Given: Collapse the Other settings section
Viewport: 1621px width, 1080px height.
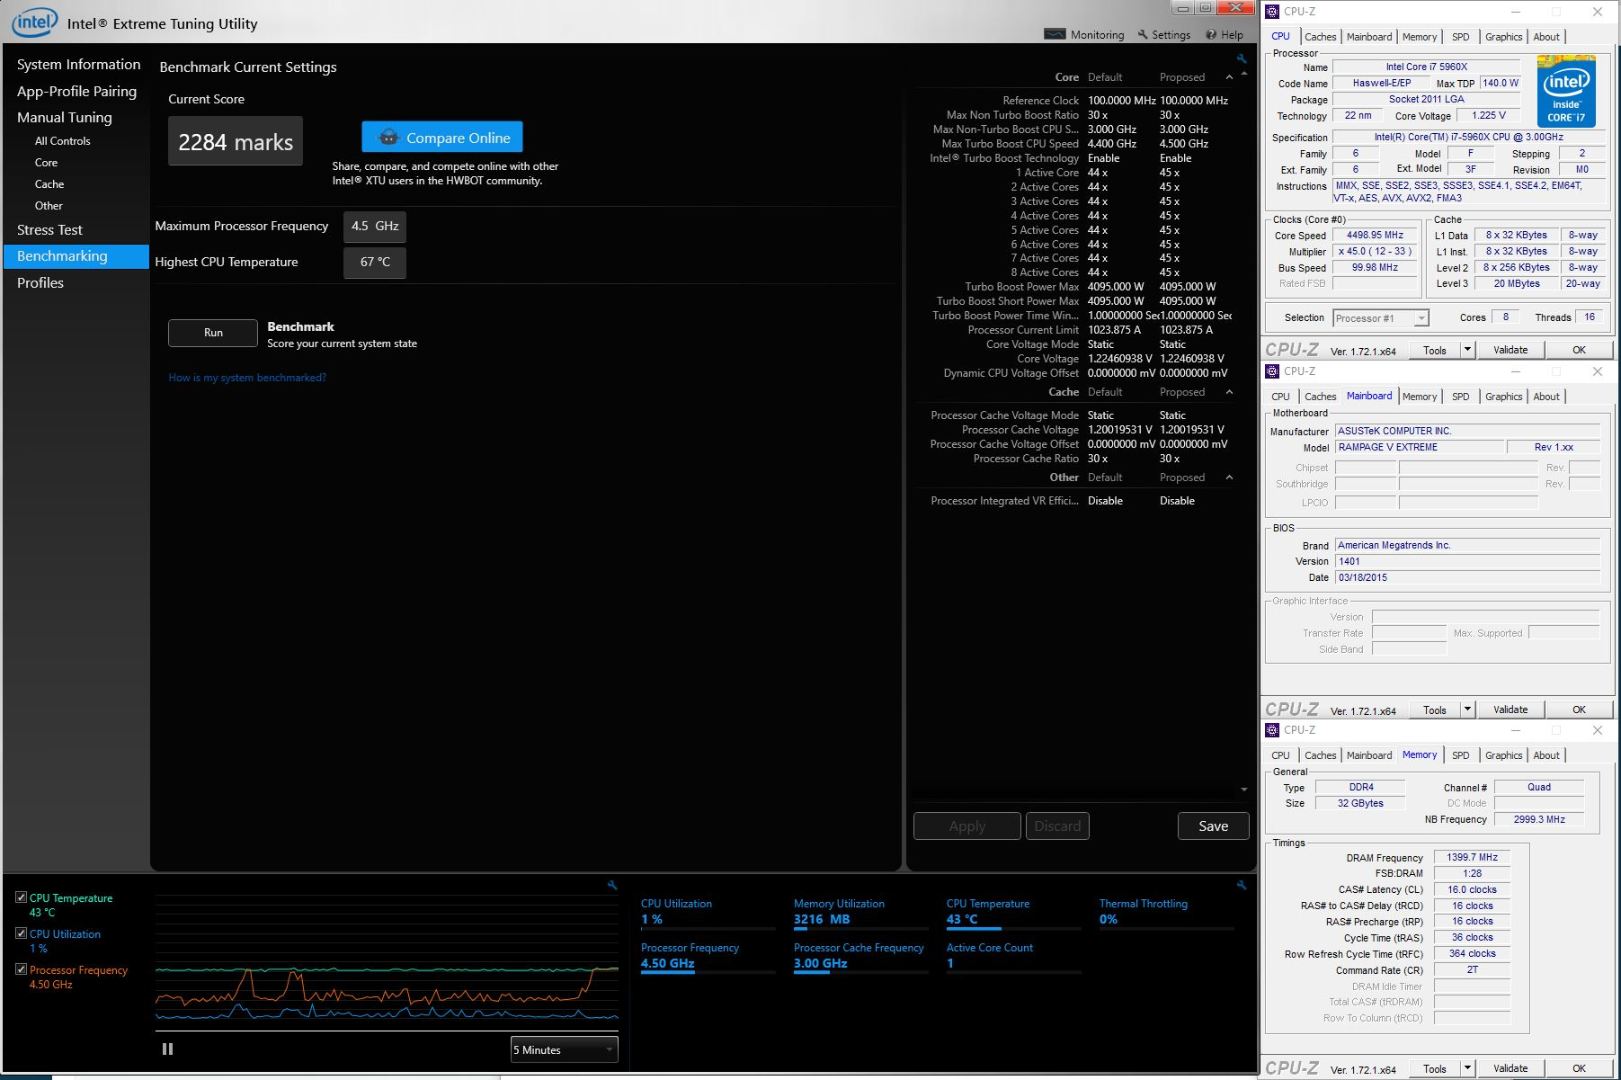Looking at the screenshot, I should [1229, 477].
